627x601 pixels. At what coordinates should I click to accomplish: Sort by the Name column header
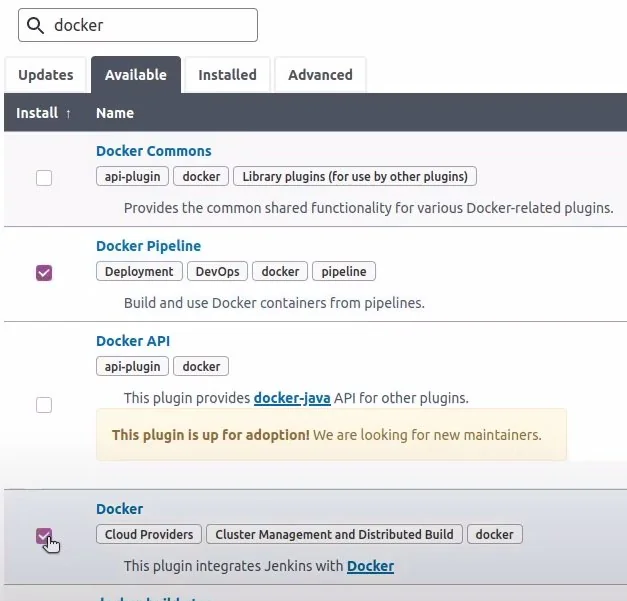pos(115,113)
